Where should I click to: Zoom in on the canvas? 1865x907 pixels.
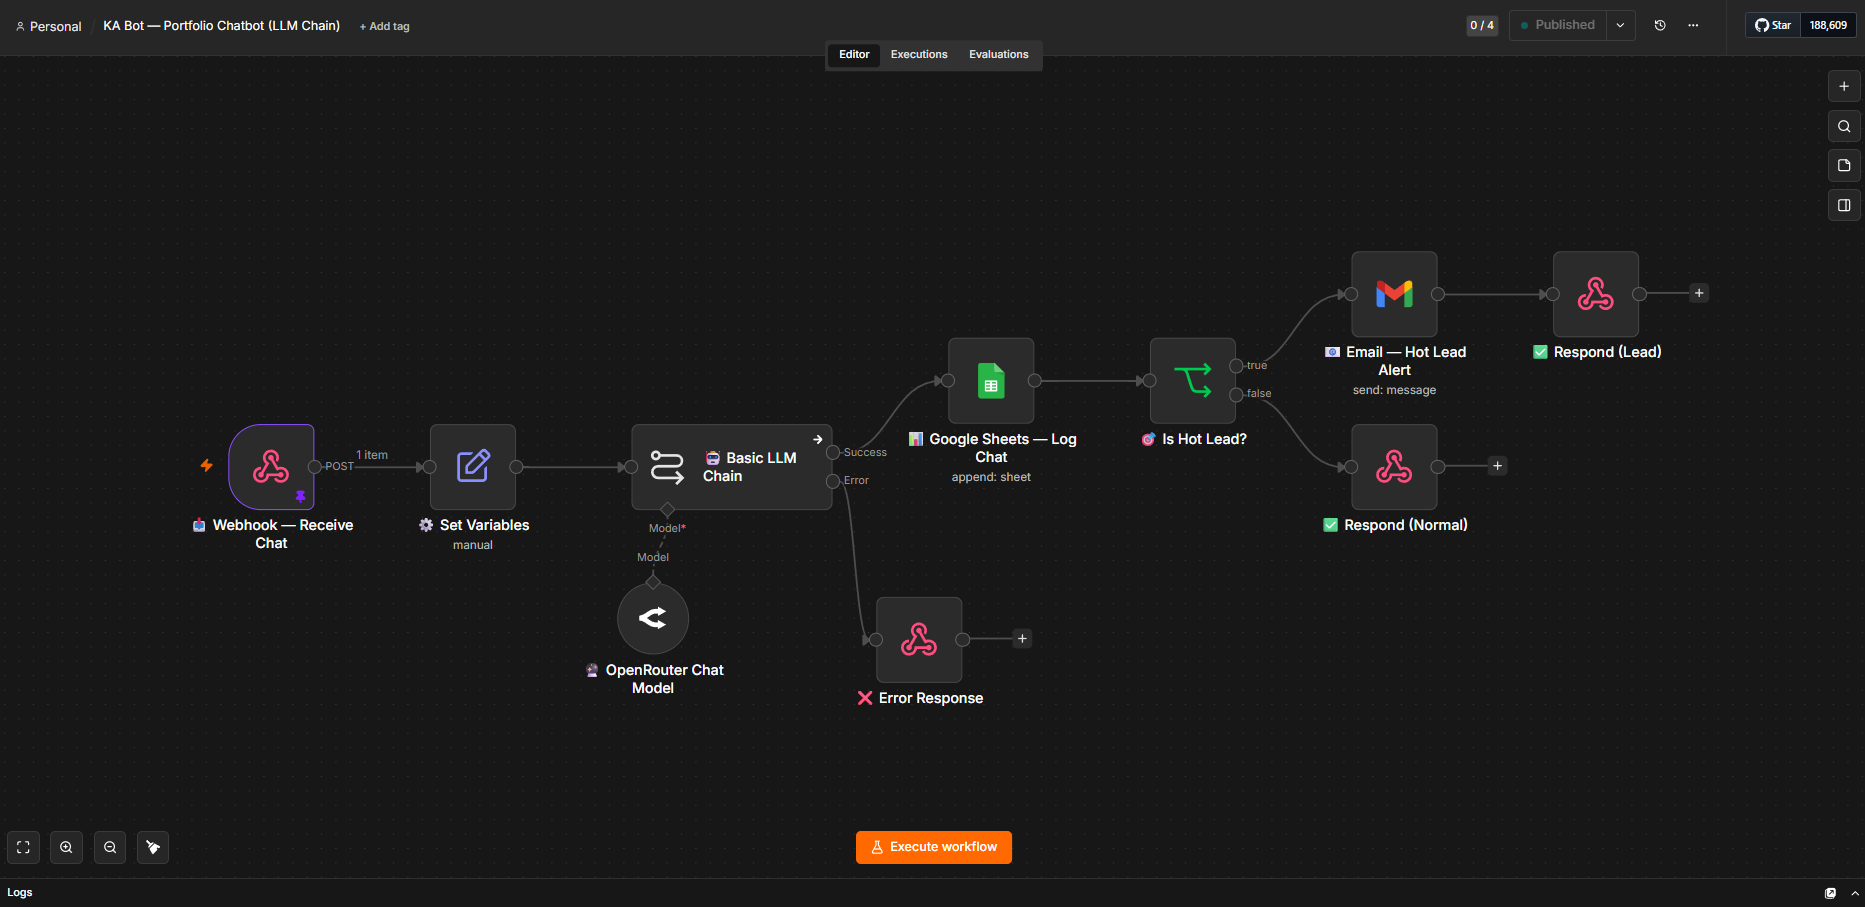pos(66,847)
